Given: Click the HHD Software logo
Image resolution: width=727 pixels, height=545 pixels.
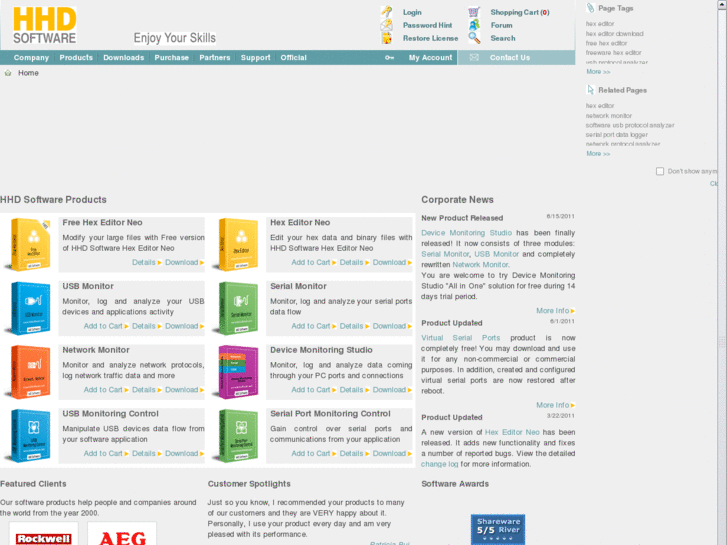Looking at the screenshot, I should [x=45, y=26].
